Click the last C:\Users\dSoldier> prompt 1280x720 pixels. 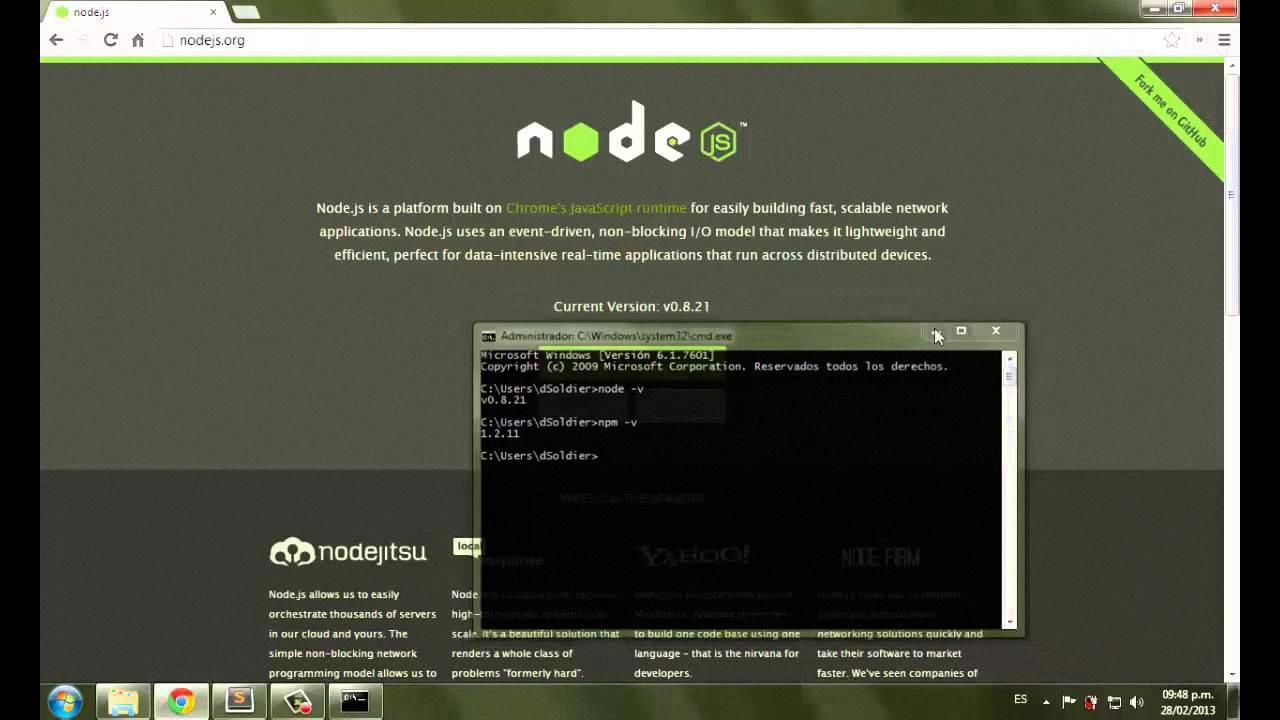(539, 456)
